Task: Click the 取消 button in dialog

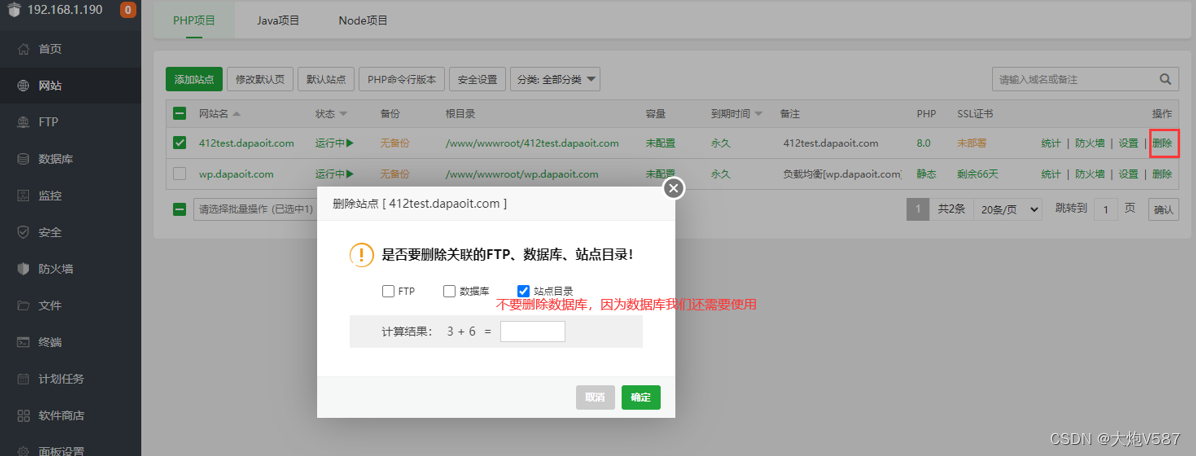Action: coord(595,397)
